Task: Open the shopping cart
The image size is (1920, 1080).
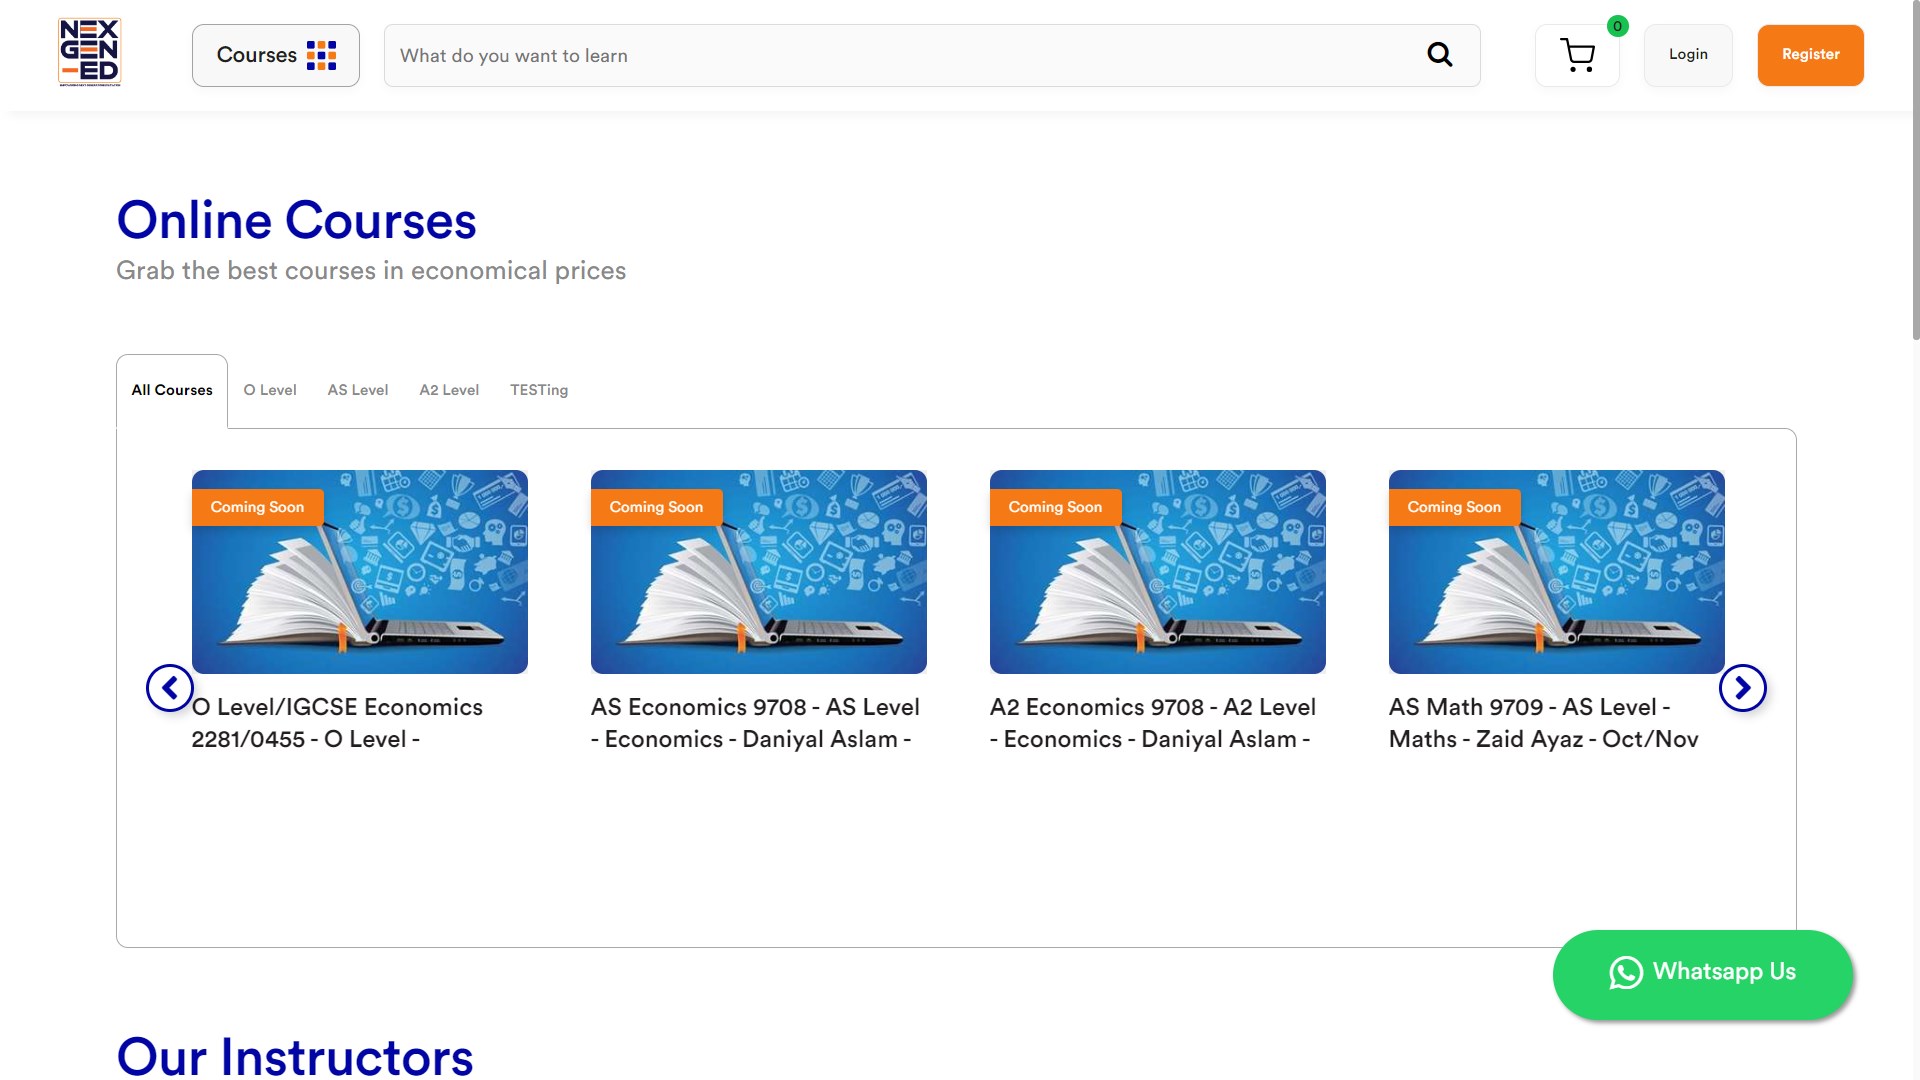Action: (x=1577, y=56)
